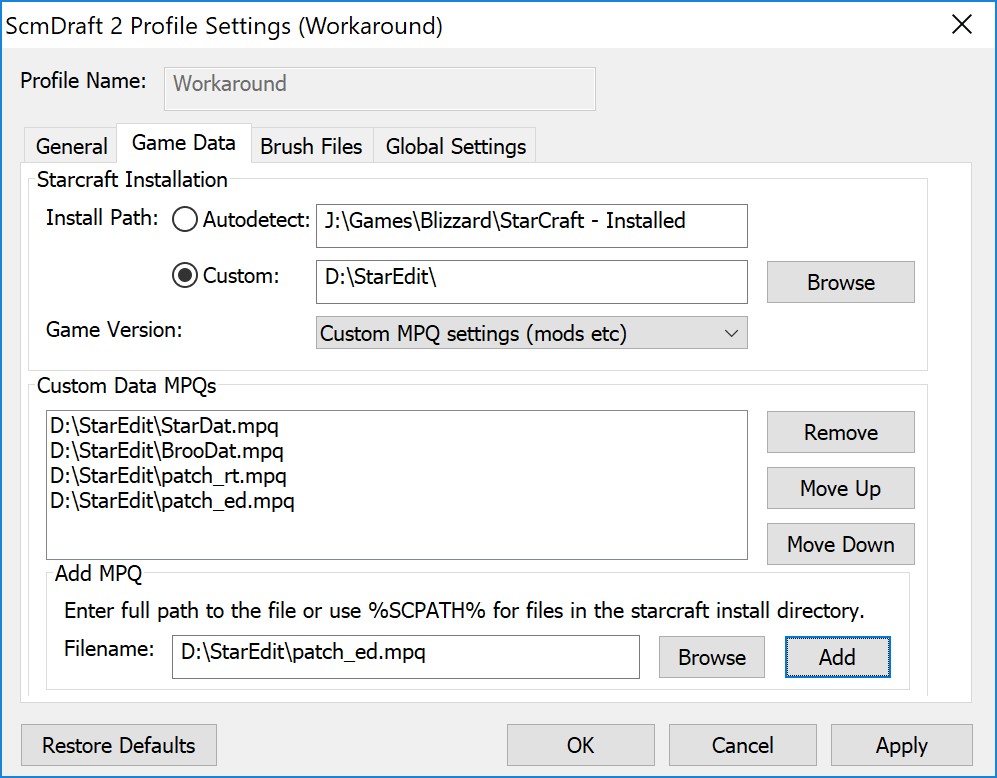
Task: Click the Game Data tab
Action: 184,143
